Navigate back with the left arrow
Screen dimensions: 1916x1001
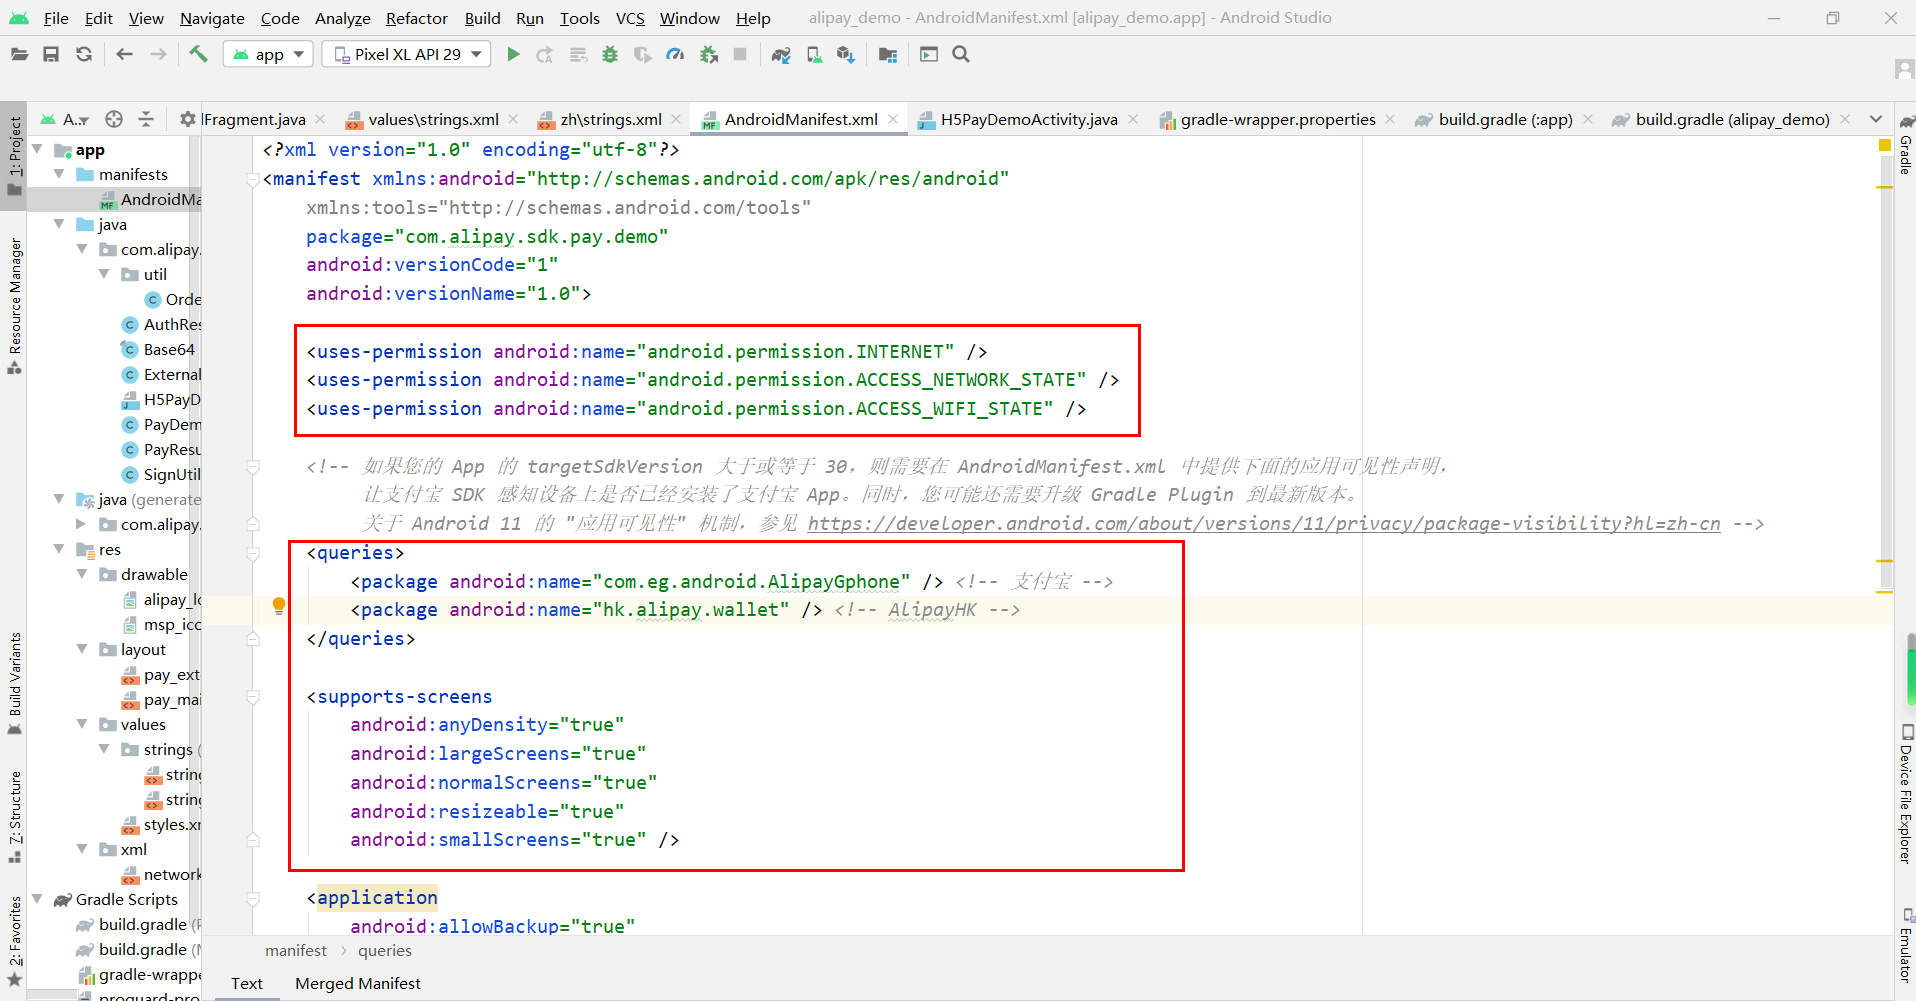point(124,55)
